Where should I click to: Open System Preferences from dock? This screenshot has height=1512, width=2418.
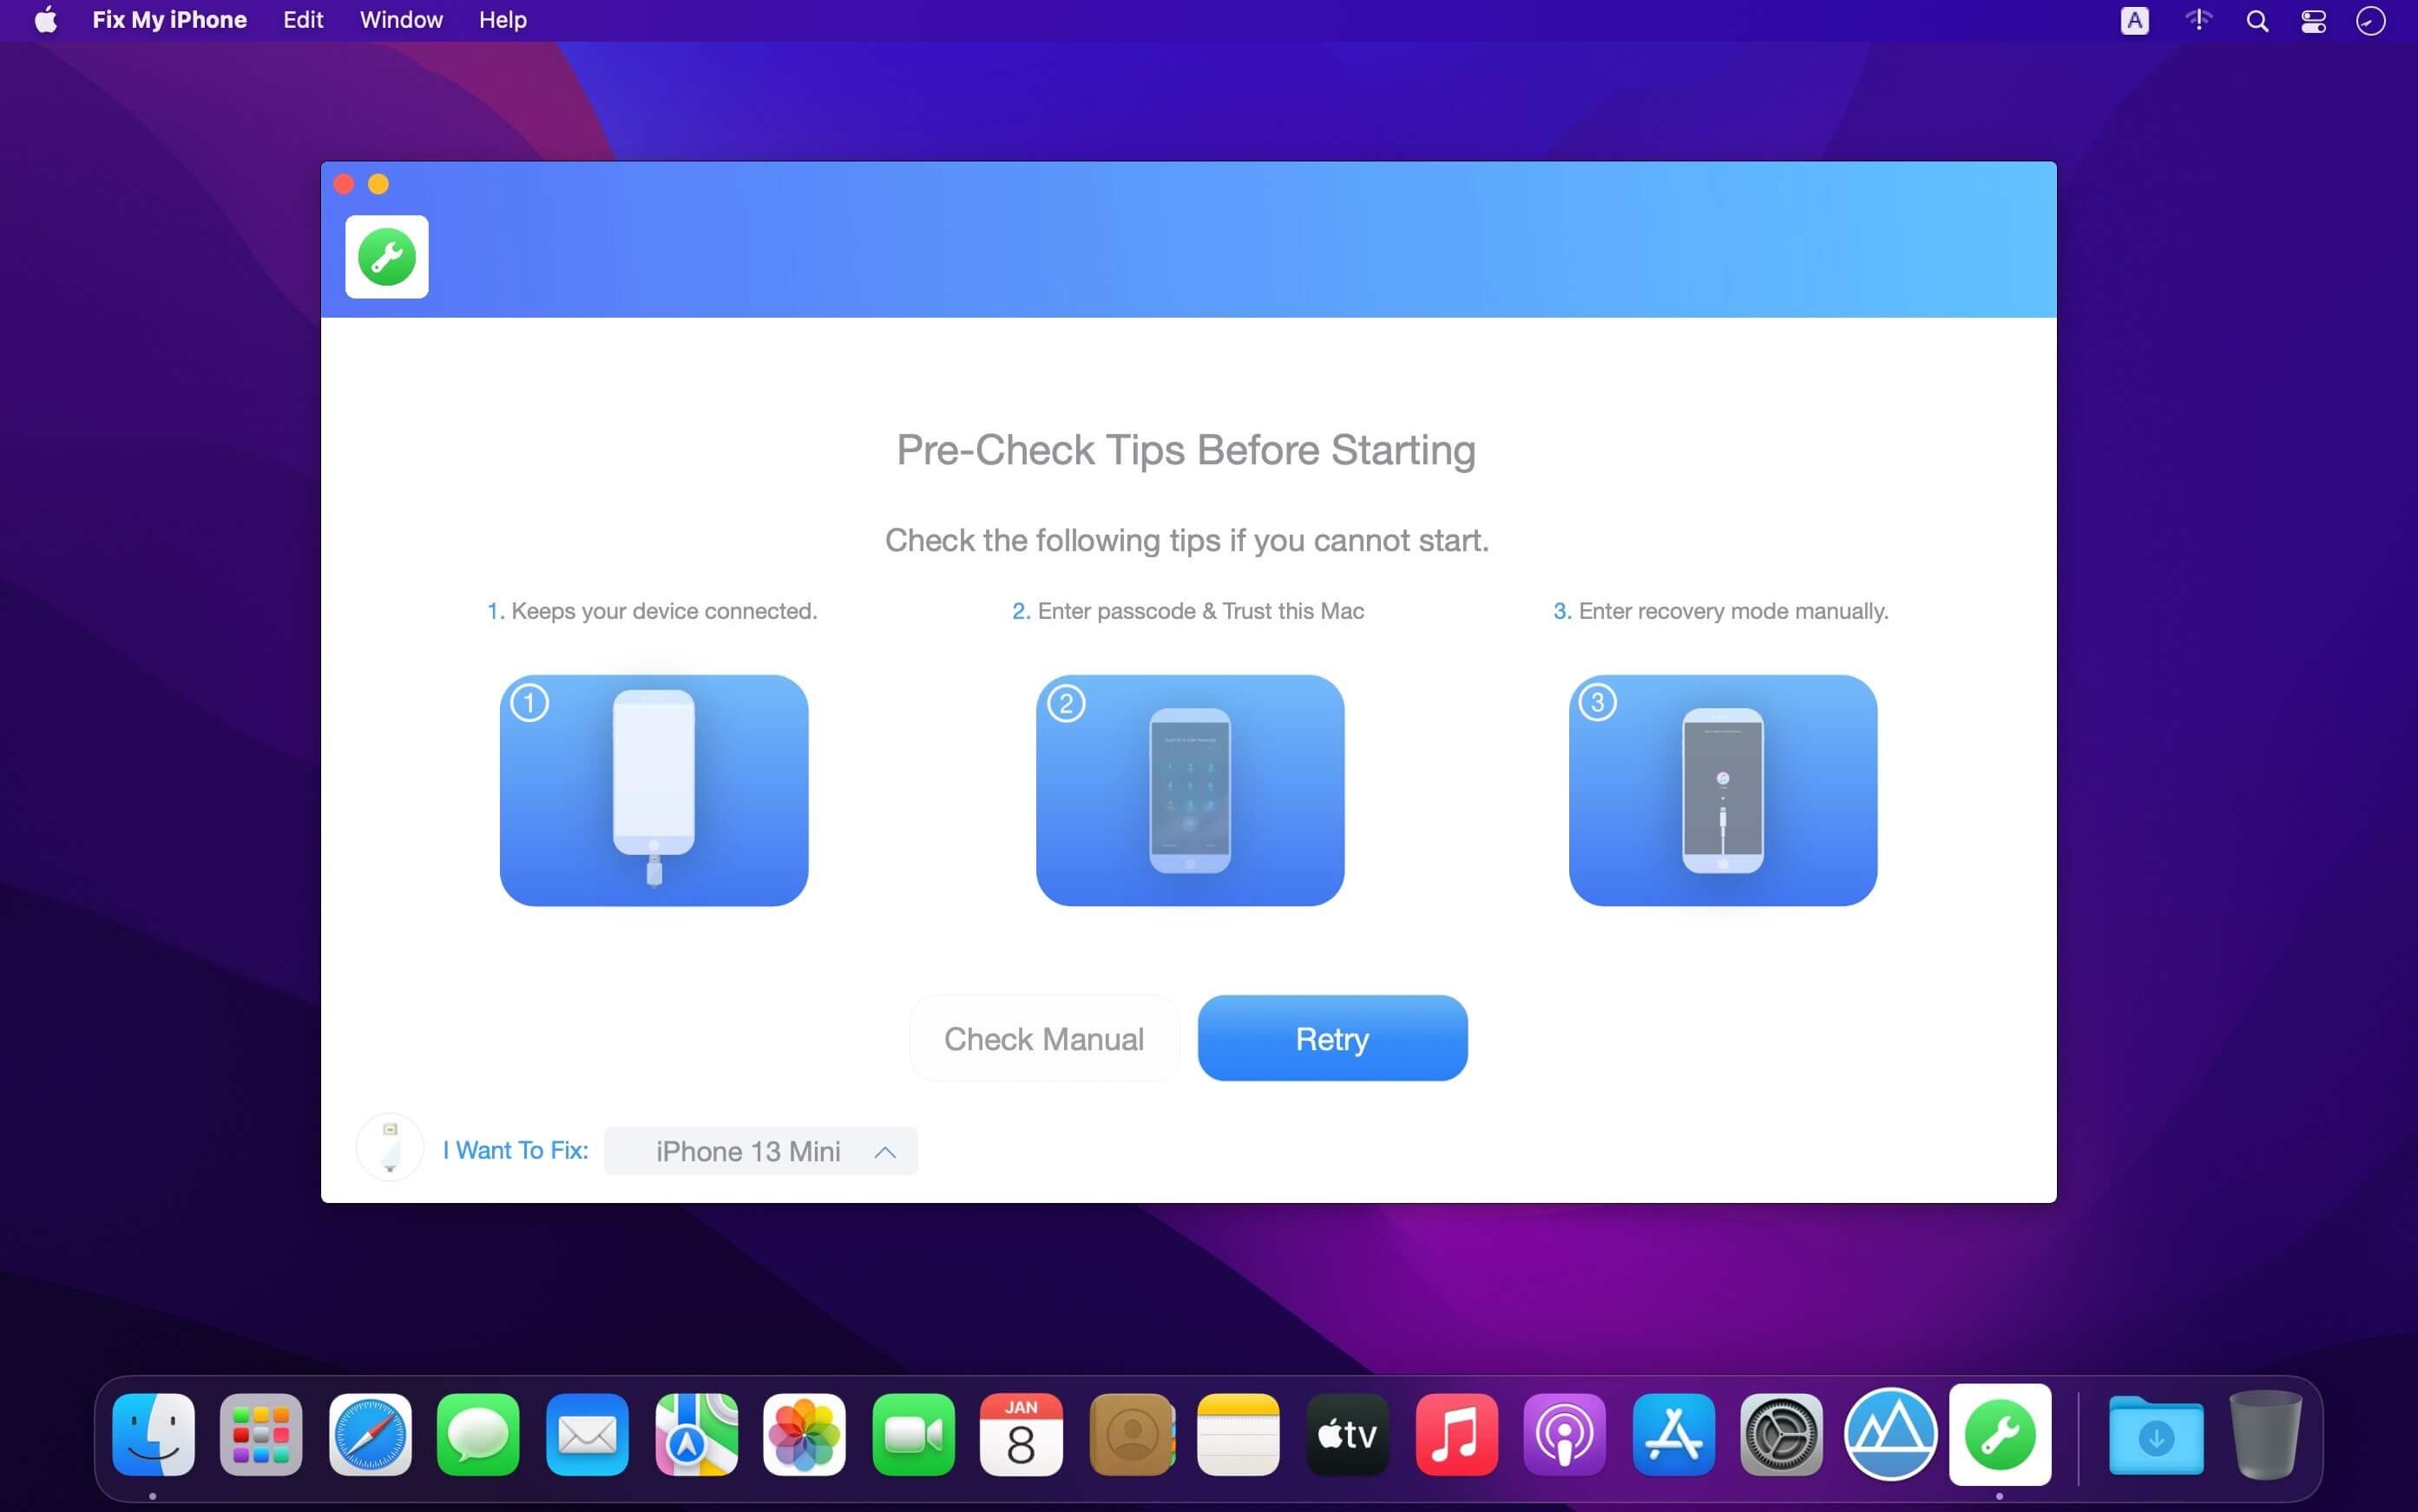[x=1781, y=1437]
